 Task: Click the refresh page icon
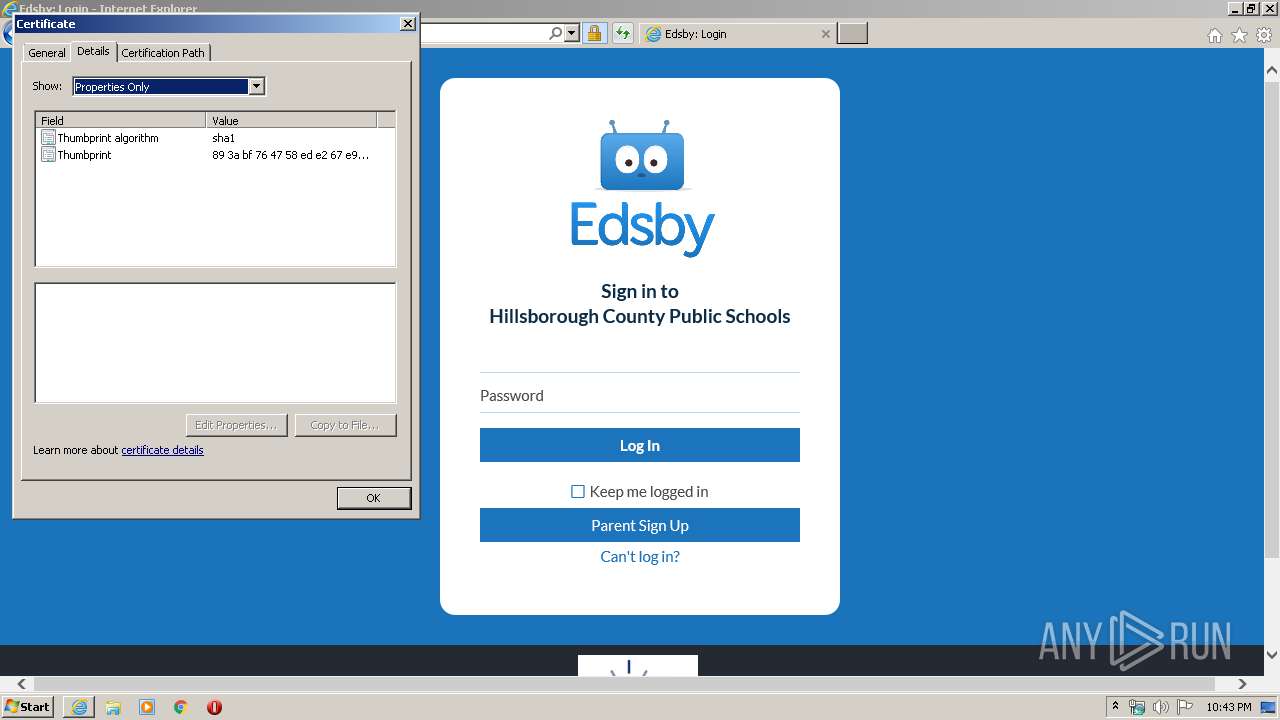coord(623,34)
